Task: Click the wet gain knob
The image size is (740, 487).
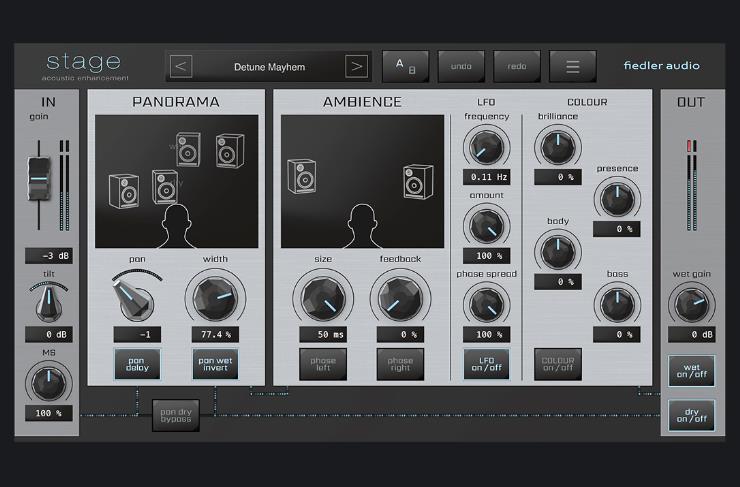Action: [x=691, y=305]
